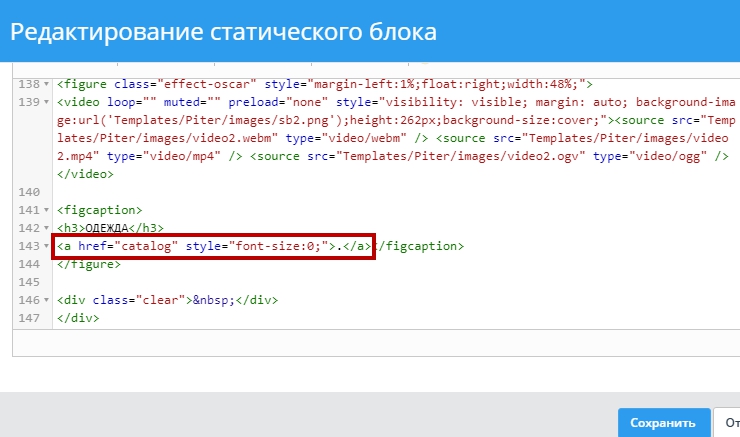
Task: Click the Редактирование статического блока title
Action: point(223,32)
